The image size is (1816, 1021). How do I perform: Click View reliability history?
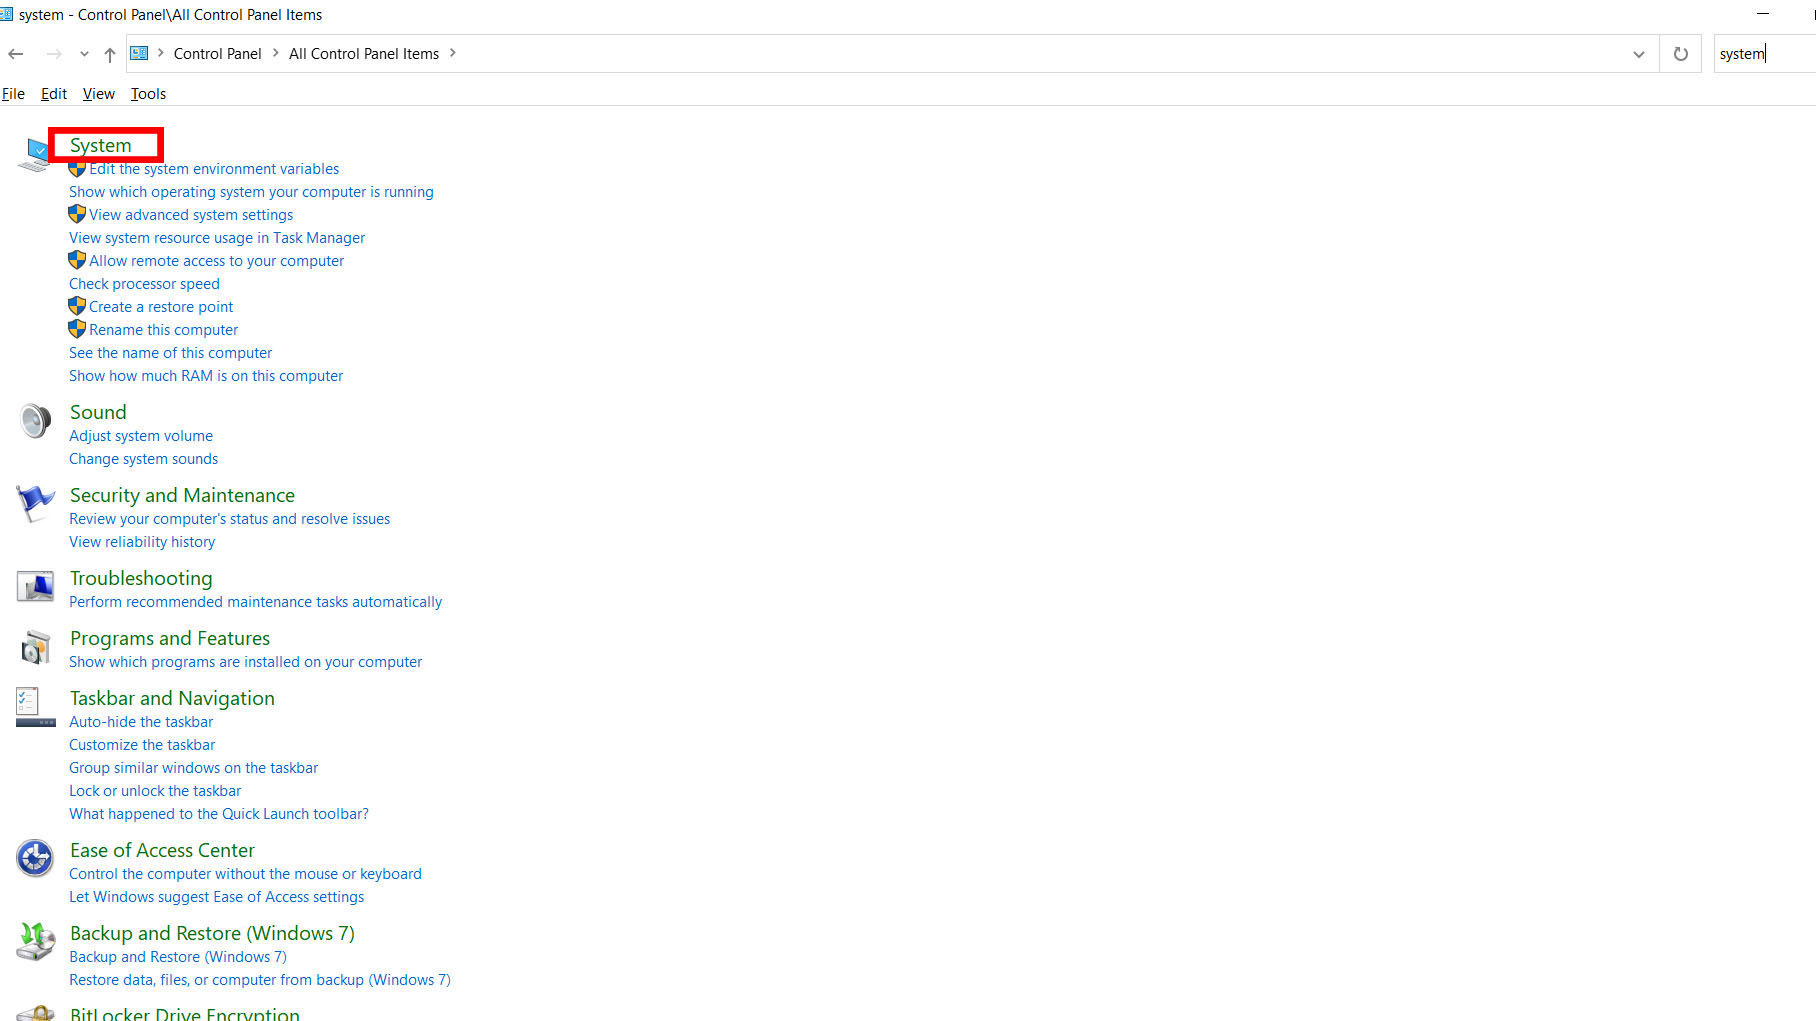point(142,542)
